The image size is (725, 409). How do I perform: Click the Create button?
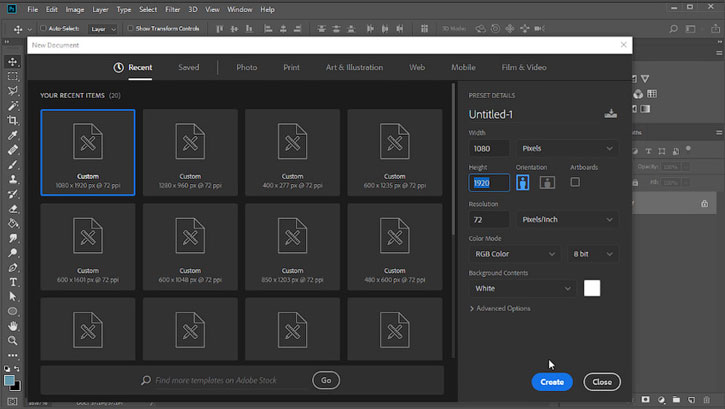tap(552, 382)
